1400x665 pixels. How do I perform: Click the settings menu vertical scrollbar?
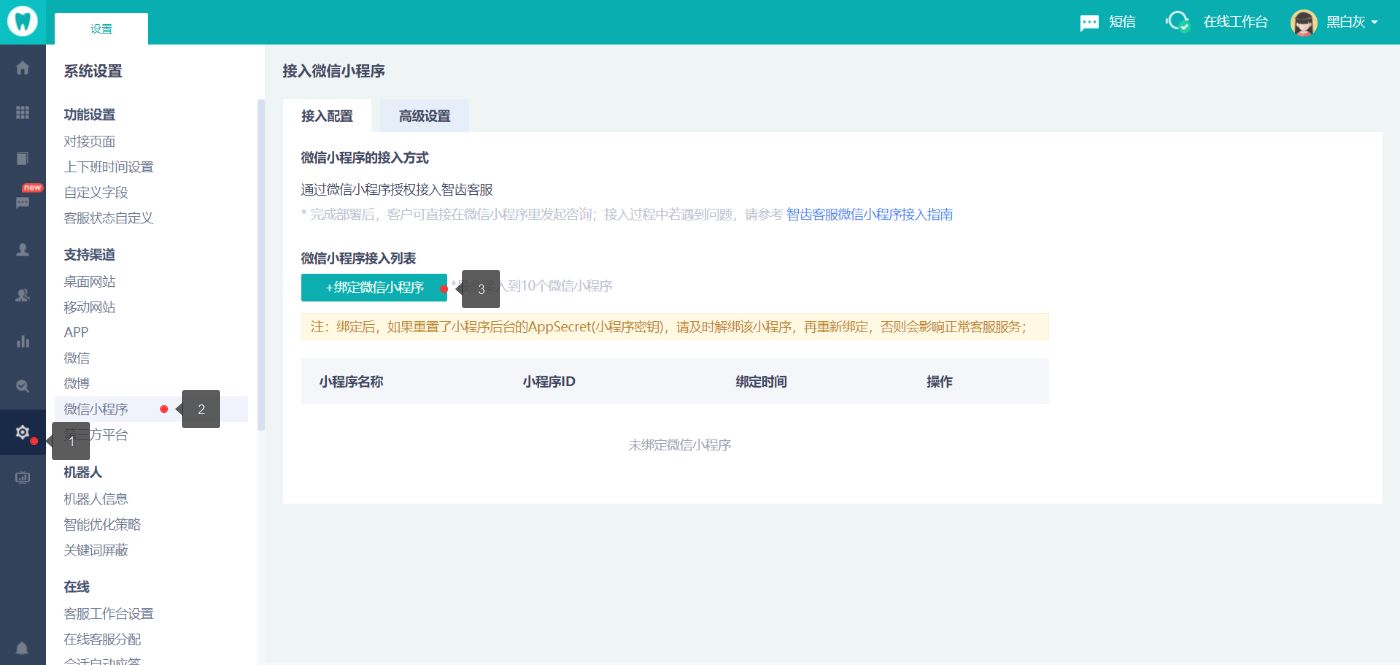coord(261,264)
